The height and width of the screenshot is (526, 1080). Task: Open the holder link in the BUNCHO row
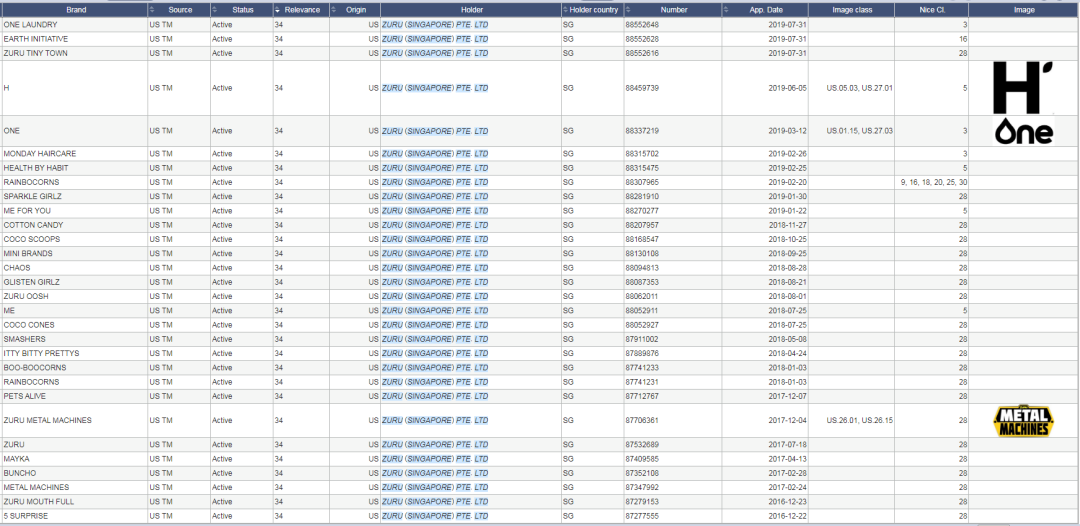click(435, 473)
